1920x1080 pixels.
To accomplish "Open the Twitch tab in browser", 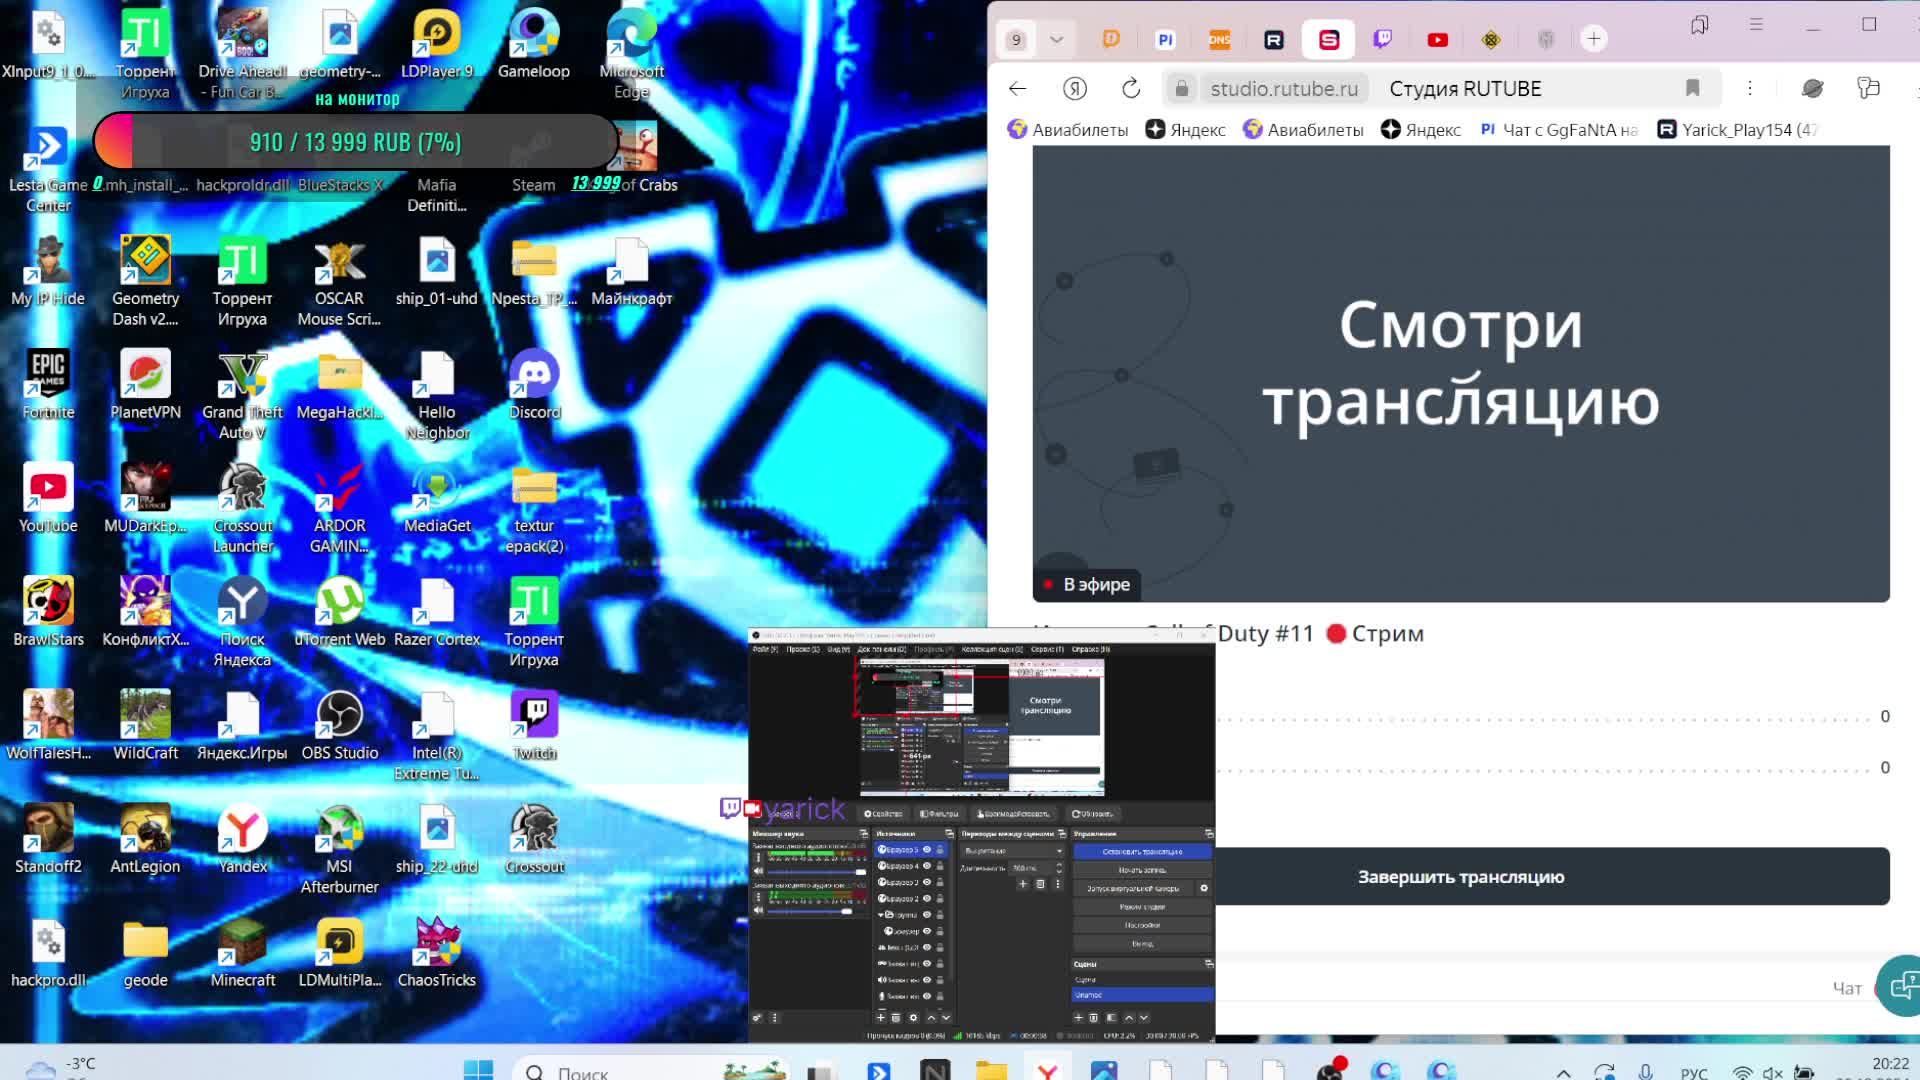I will pyautogui.click(x=1383, y=39).
